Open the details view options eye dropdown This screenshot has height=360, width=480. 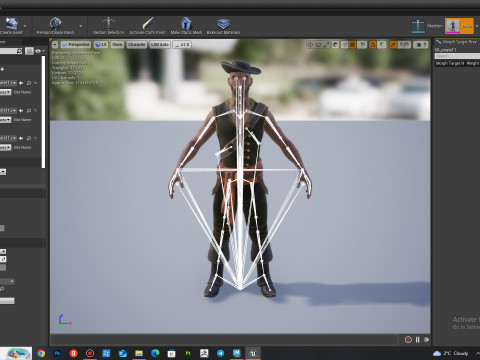(40, 51)
